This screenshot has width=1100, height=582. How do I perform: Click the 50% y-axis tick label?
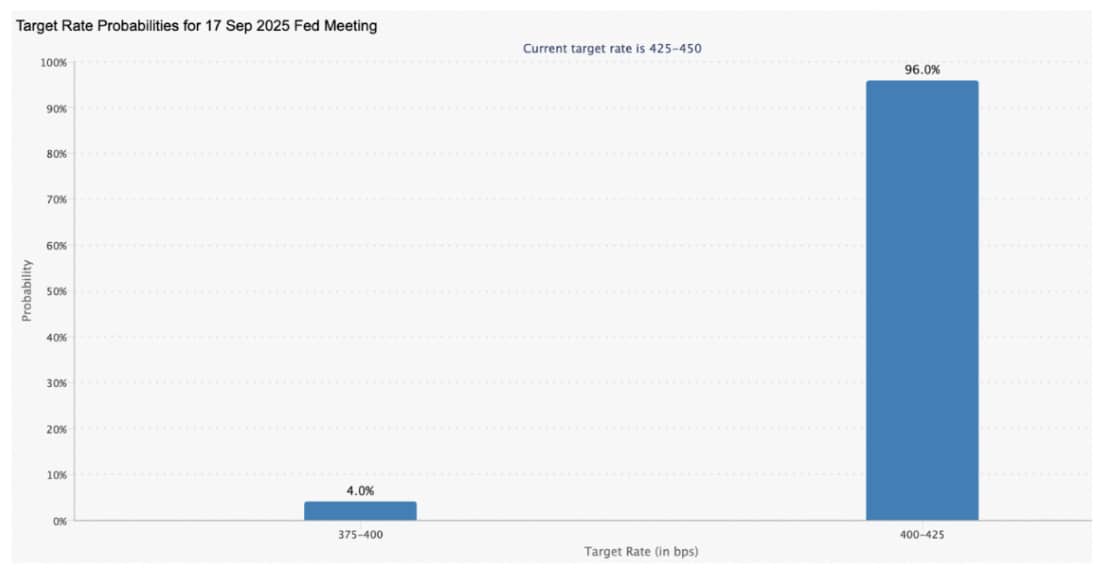[x=55, y=292]
